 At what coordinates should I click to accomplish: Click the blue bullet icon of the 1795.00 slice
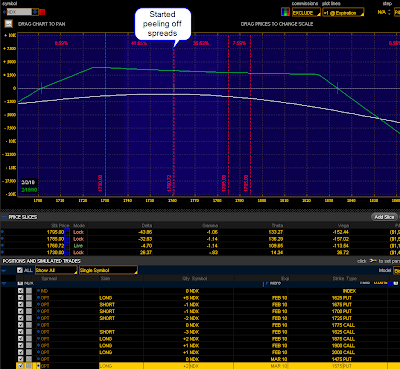[3, 232]
